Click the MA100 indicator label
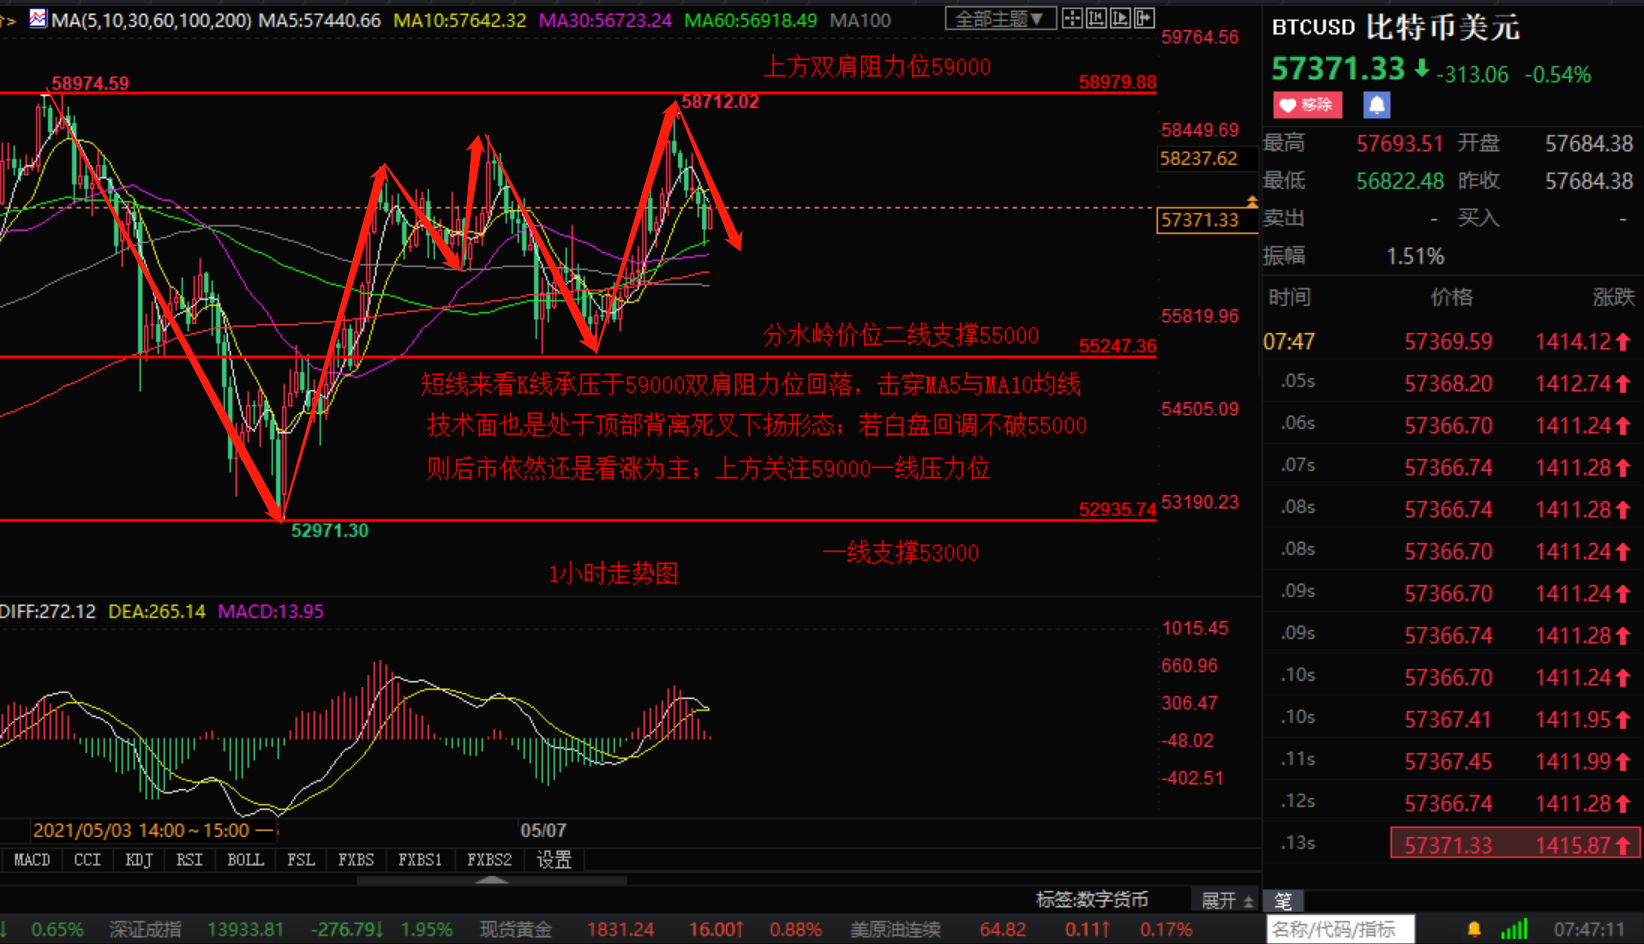 coord(860,20)
